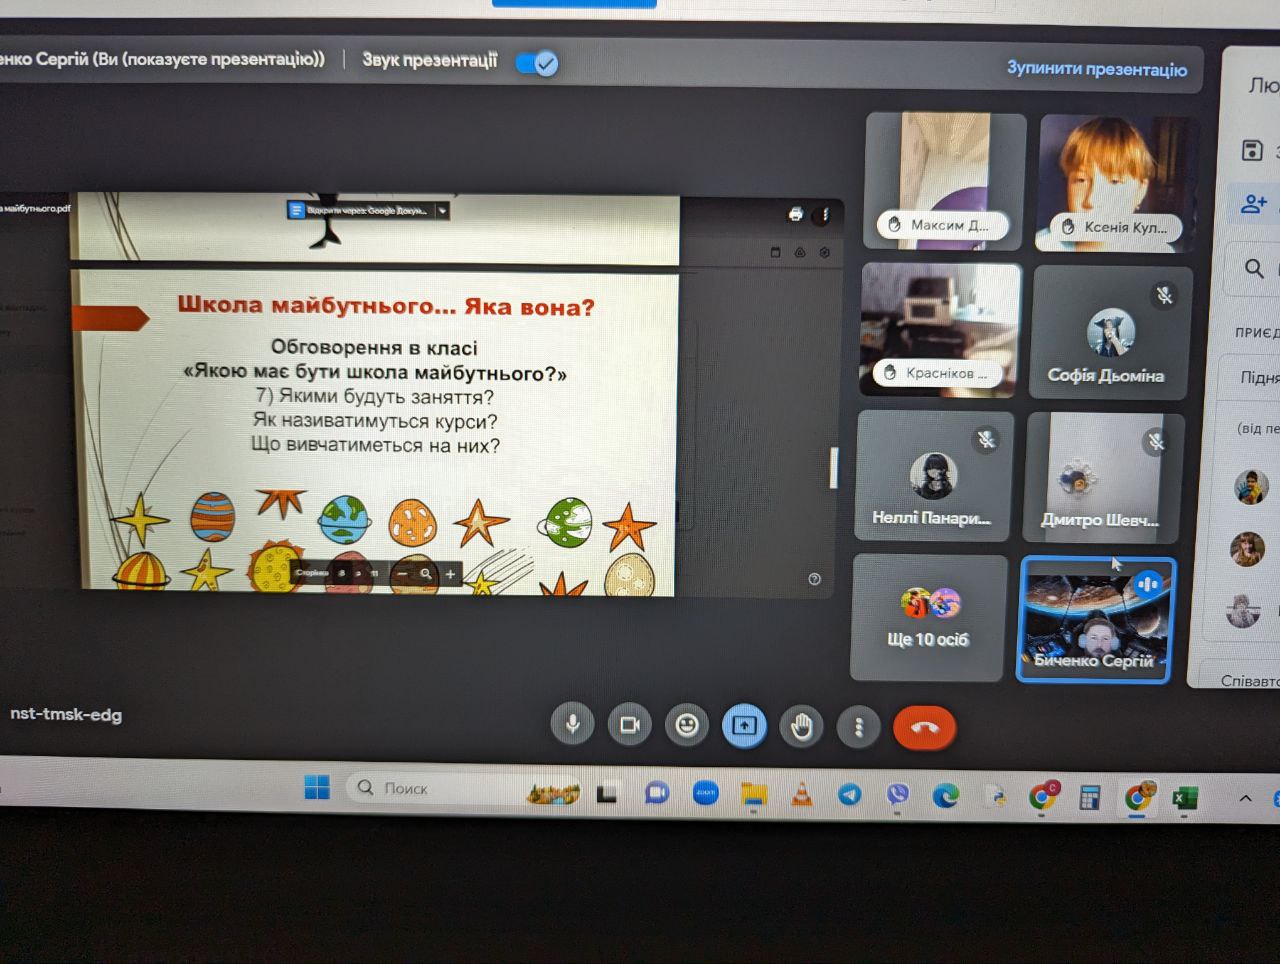Zoom in the PDF with plus button
Screen dimensions: 1280x964
[451, 574]
